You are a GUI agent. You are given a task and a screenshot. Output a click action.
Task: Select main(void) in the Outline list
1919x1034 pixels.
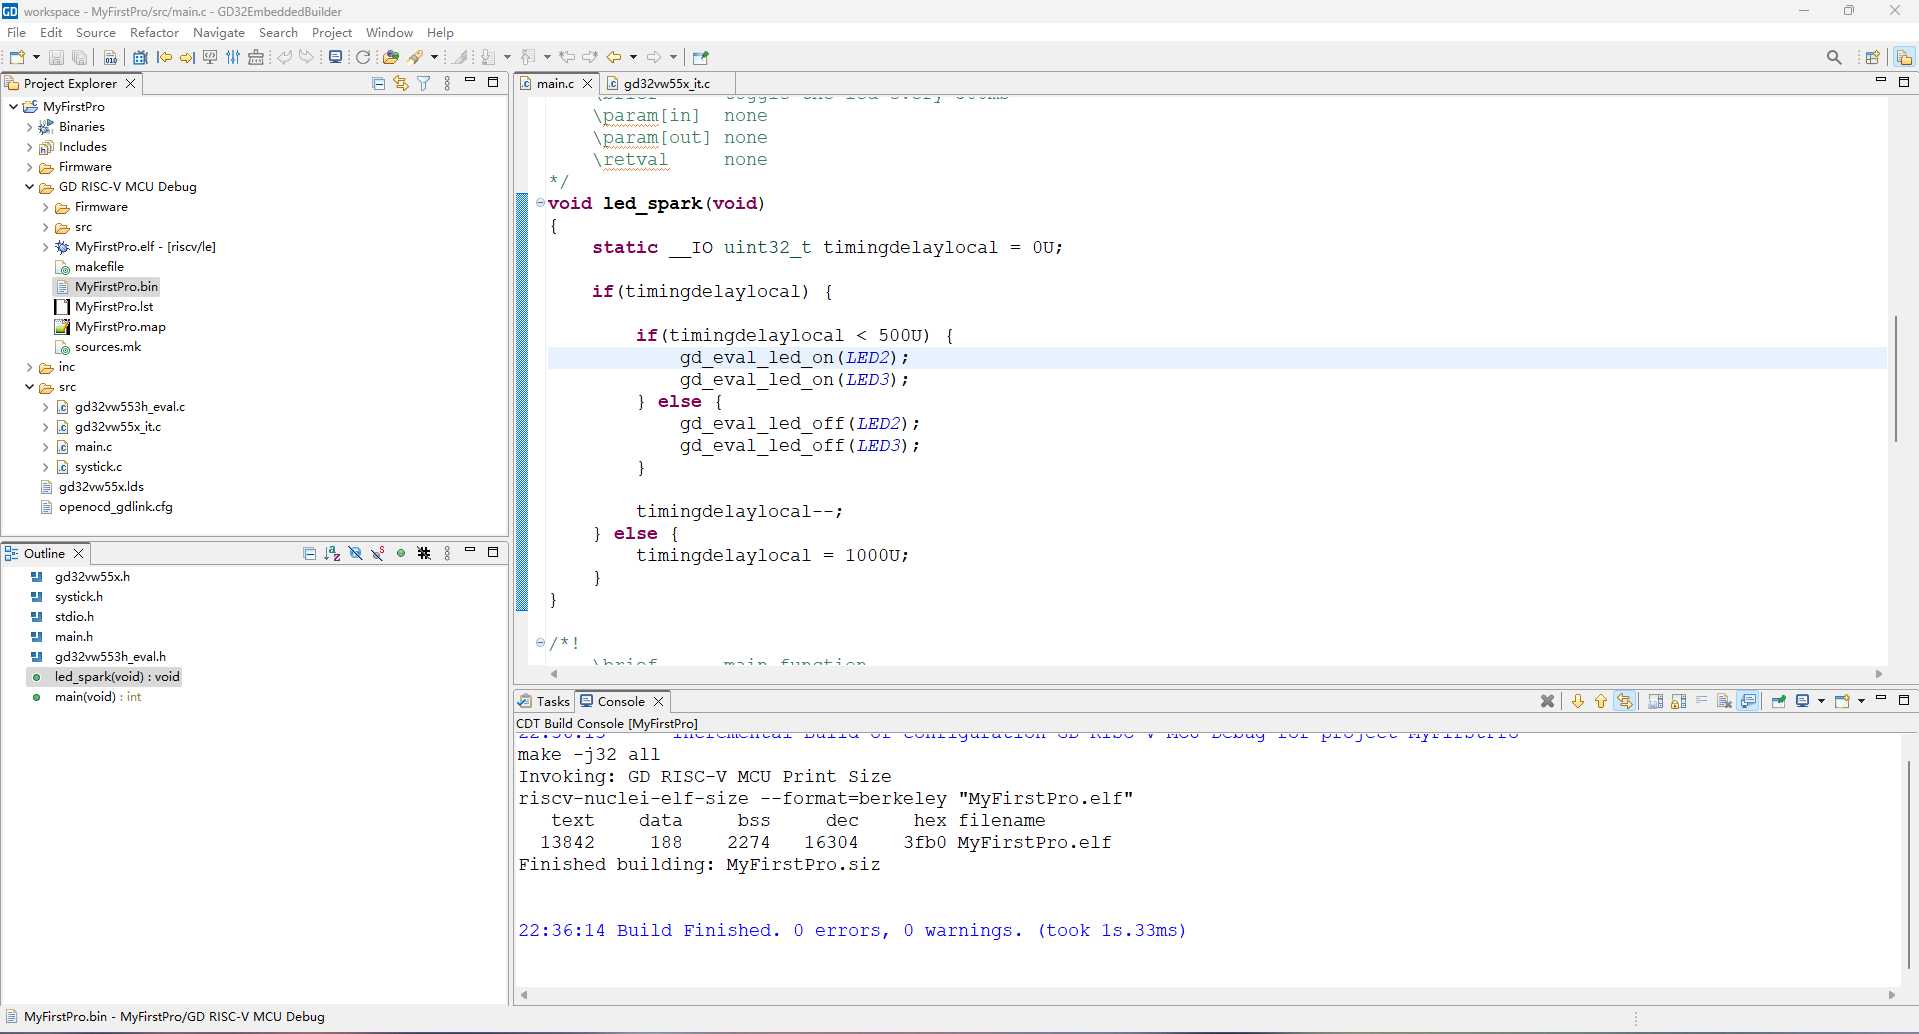coord(85,697)
